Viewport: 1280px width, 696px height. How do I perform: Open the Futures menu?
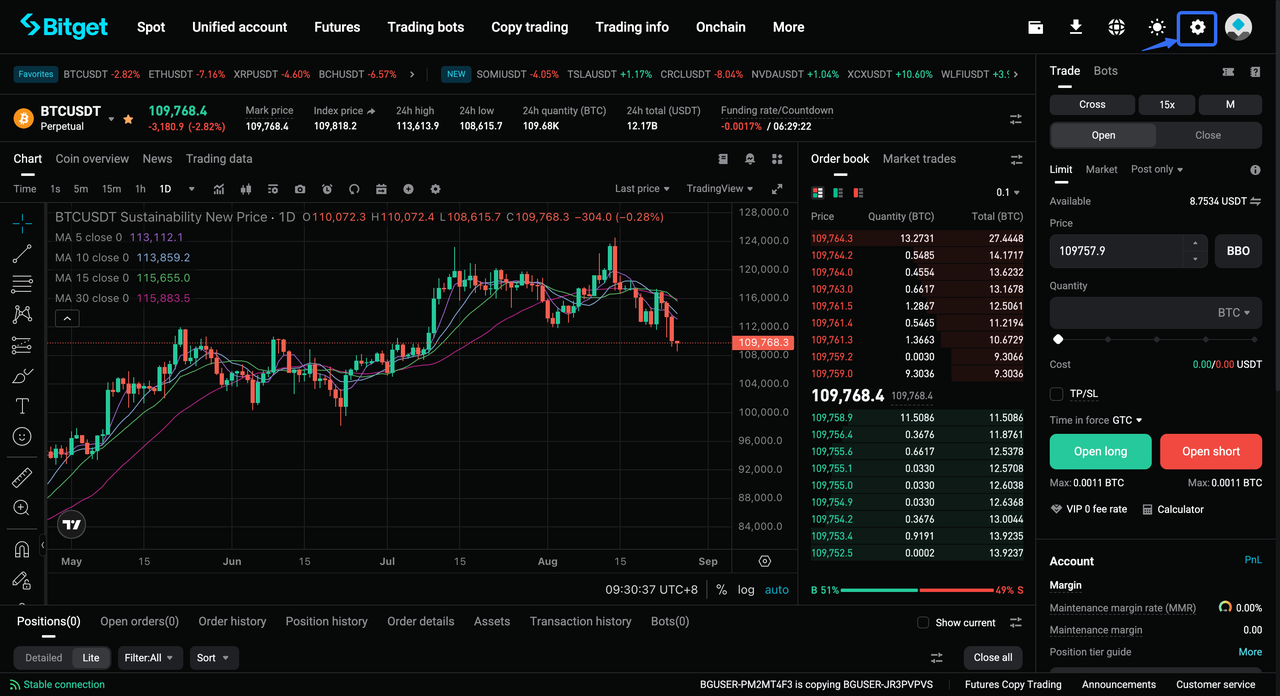pyautogui.click(x=337, y=27)
